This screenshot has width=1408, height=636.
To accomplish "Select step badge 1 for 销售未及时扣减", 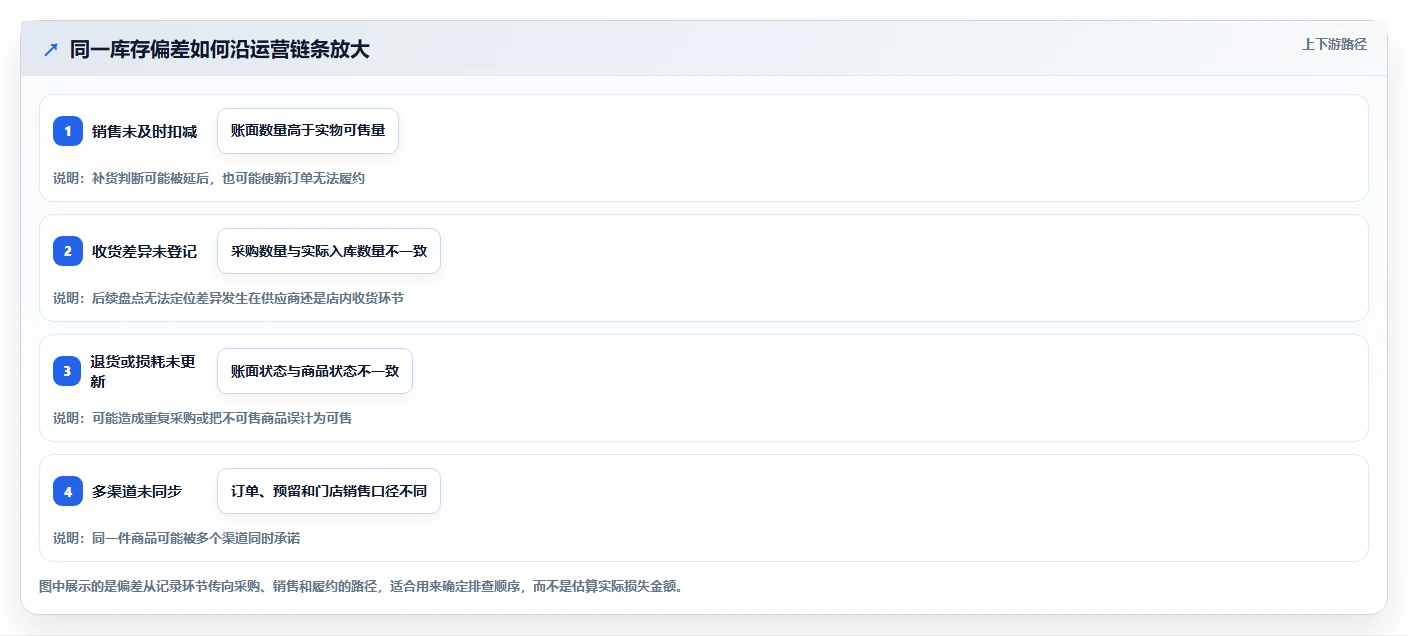I will click(x=68, y=131).
